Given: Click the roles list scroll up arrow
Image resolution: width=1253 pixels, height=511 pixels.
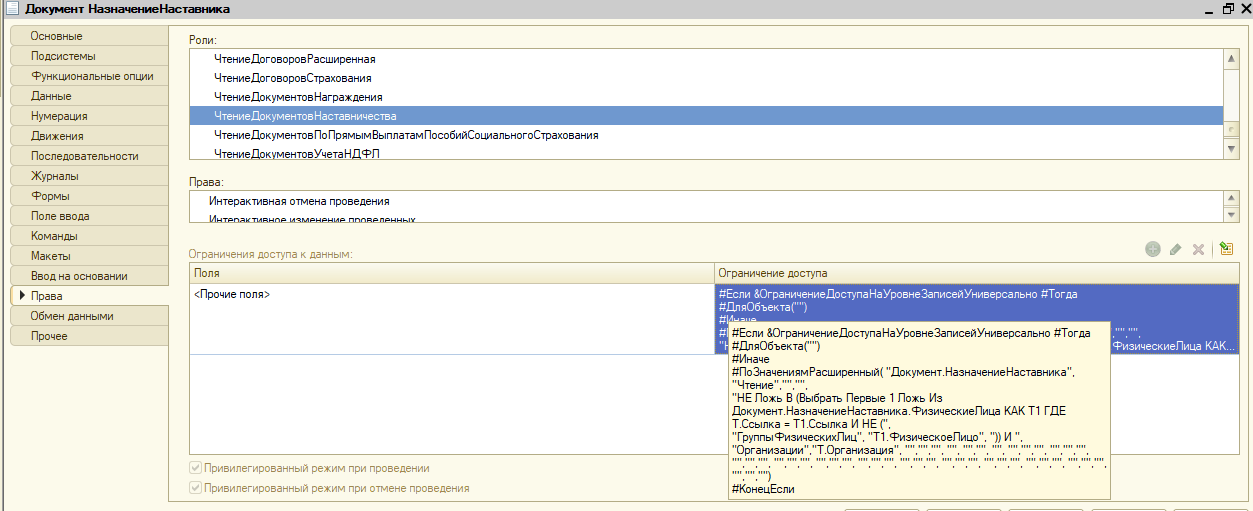Looking at the screenshot, I should (1232, 58).
